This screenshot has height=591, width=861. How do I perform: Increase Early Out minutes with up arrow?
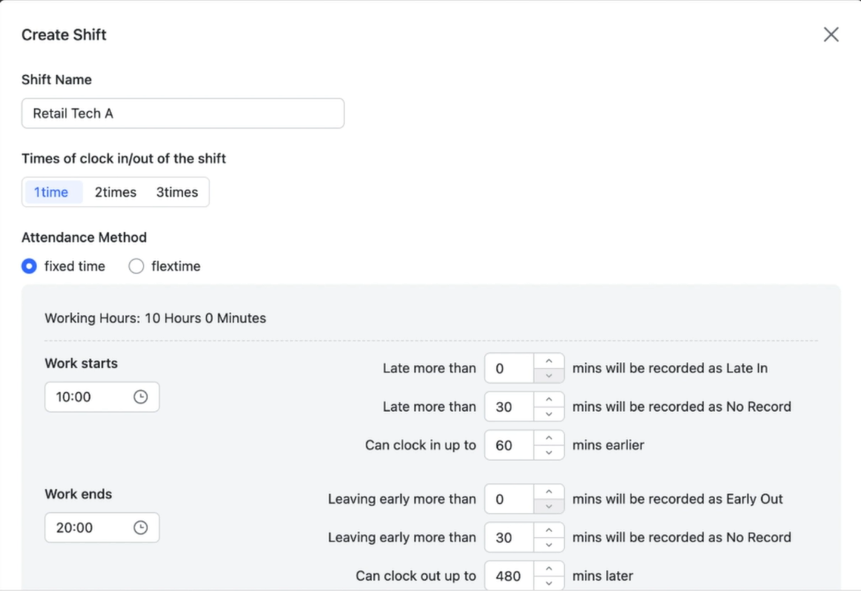point(549,492)
